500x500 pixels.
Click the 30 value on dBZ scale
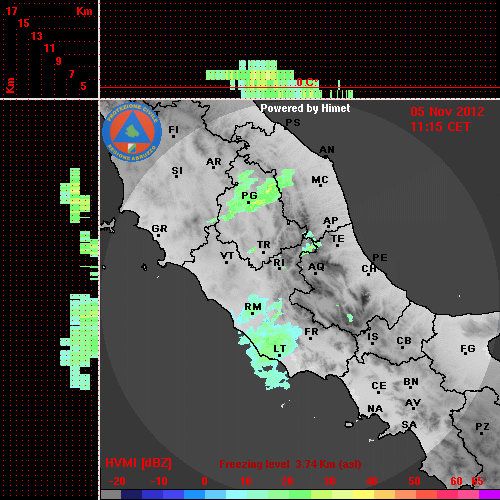pyautogui.click(x=330, y=481)
